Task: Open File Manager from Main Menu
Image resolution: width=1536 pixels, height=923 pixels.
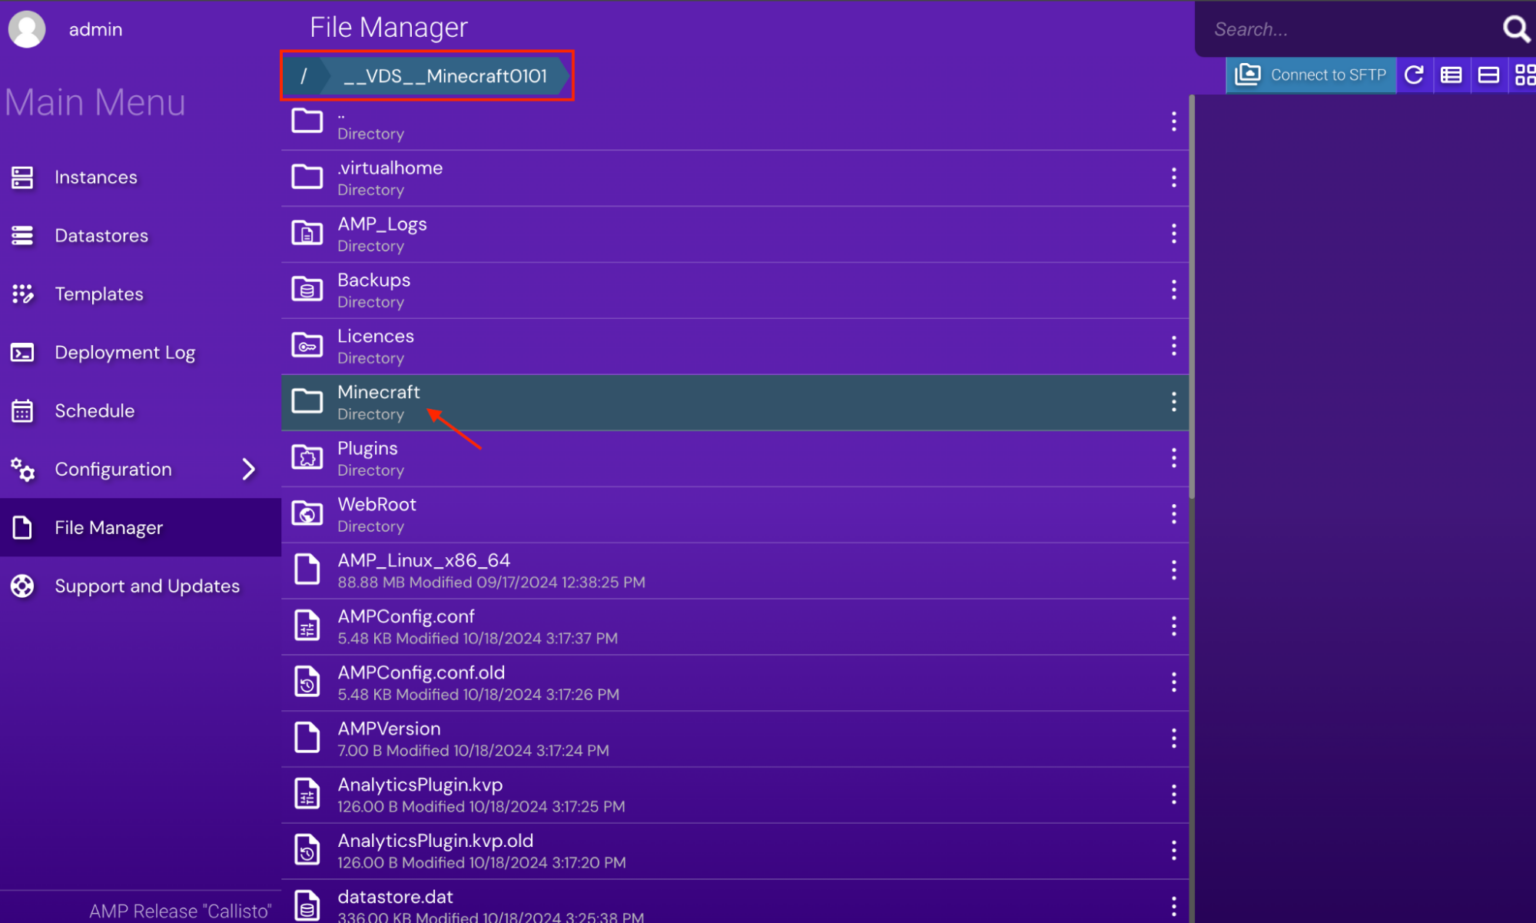Action: tap(108, 527)
